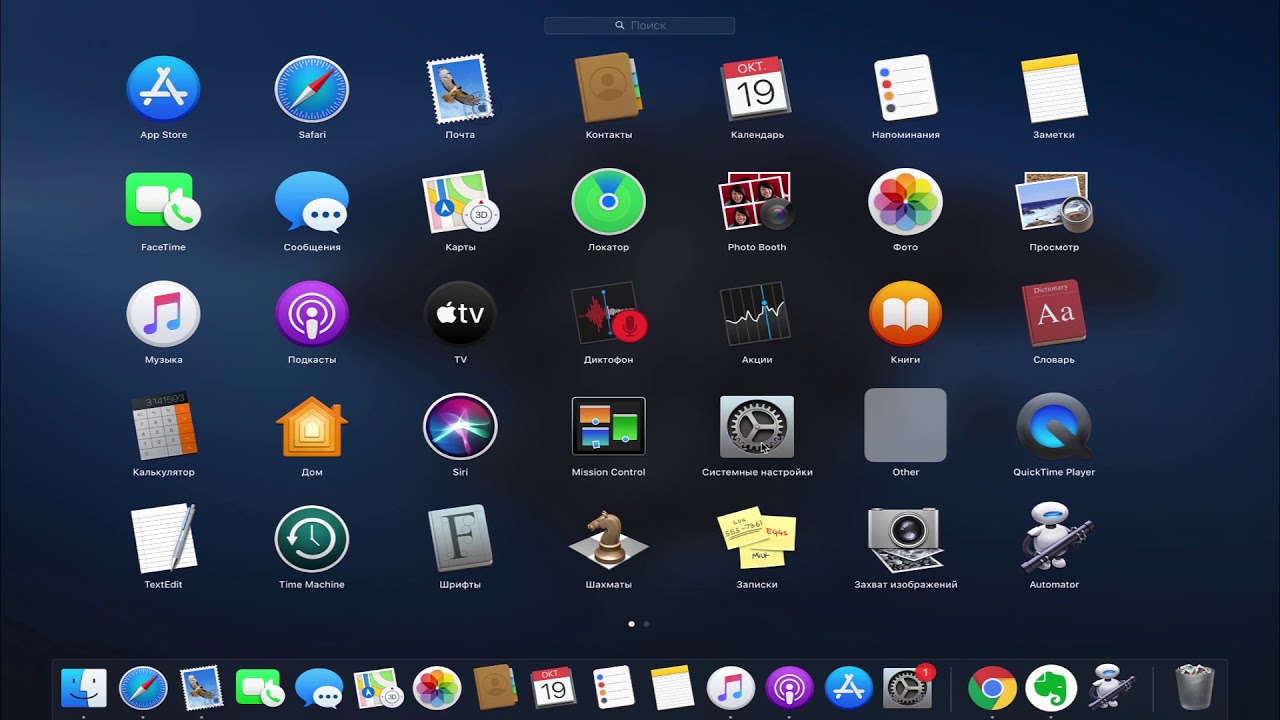Open Notes in the Dock
The image size is (1280, 720).
click(x=672, y=688)
